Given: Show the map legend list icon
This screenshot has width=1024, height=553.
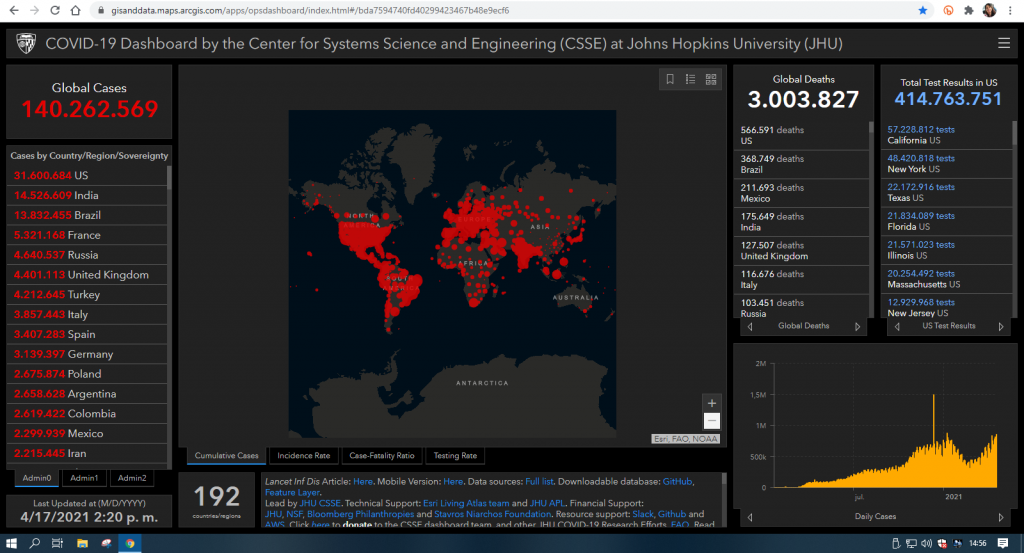Looking at the screenshot, I should 690,79.
